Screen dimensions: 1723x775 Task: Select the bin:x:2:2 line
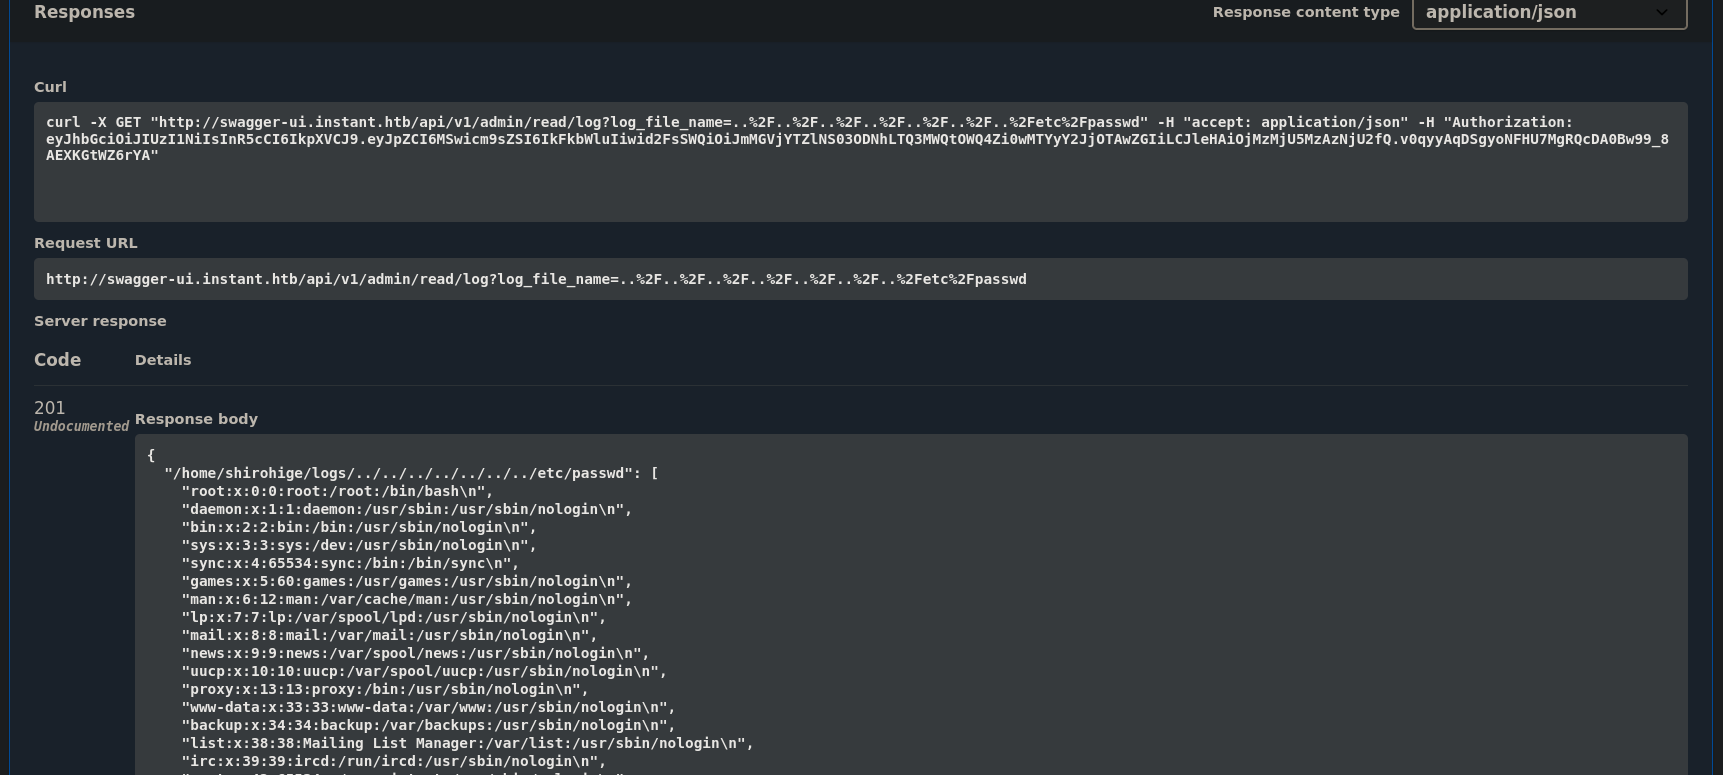[x=359, y=527]
